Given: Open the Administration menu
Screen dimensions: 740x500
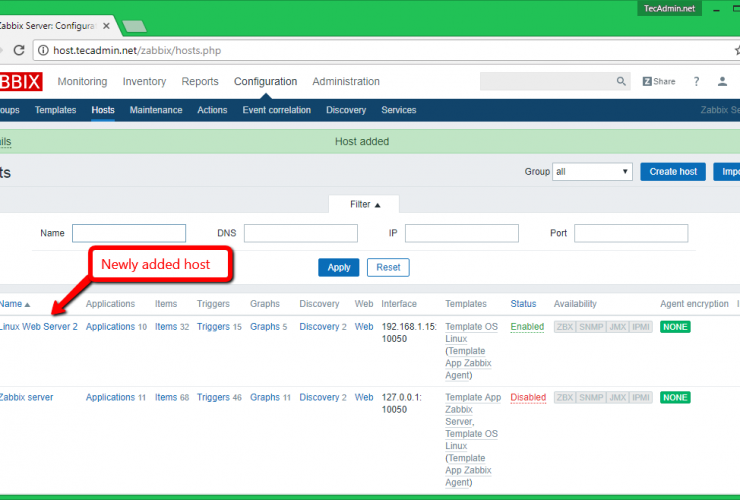Looking at the screenshot, I should pyautogui.click(x=346, y=82).
